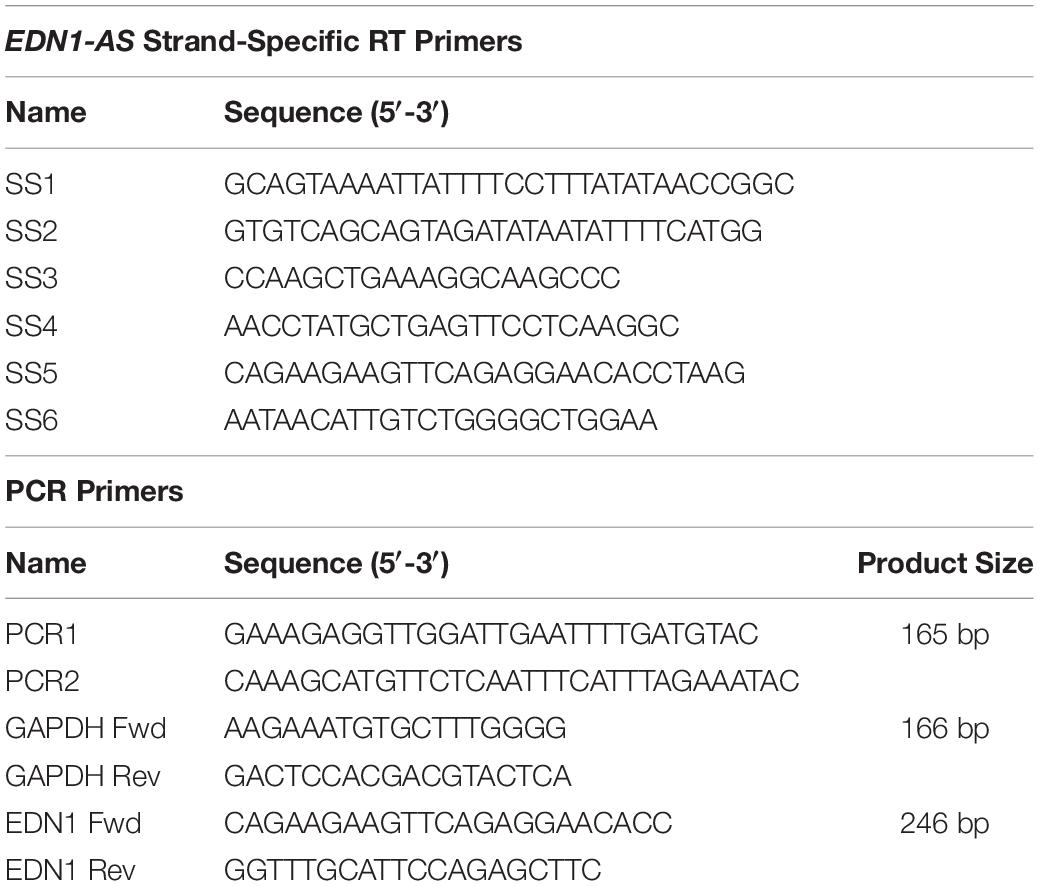Viewport: 1039px width, 886px height.
Task: Select the SS2 primer row label
Action: click(x=31, y=231)
